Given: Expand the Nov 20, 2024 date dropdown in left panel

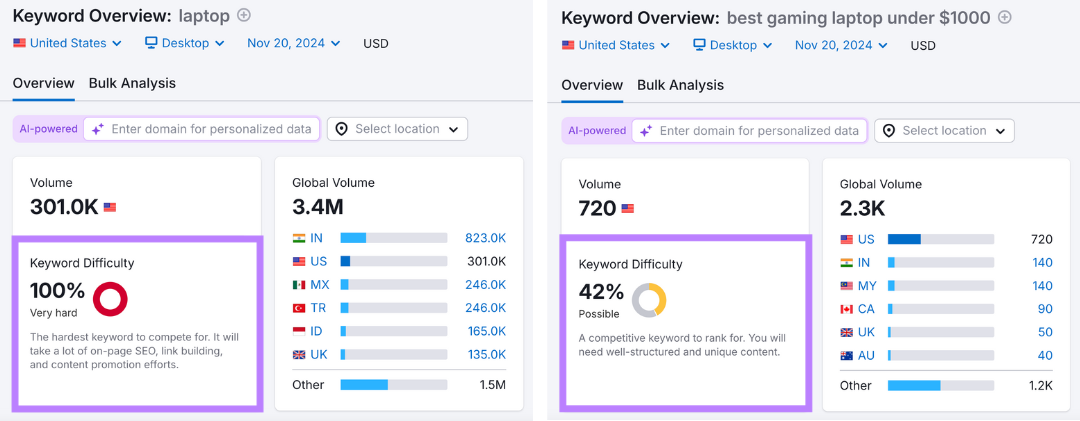Looking at the screenshot, I should pos(294,43).
